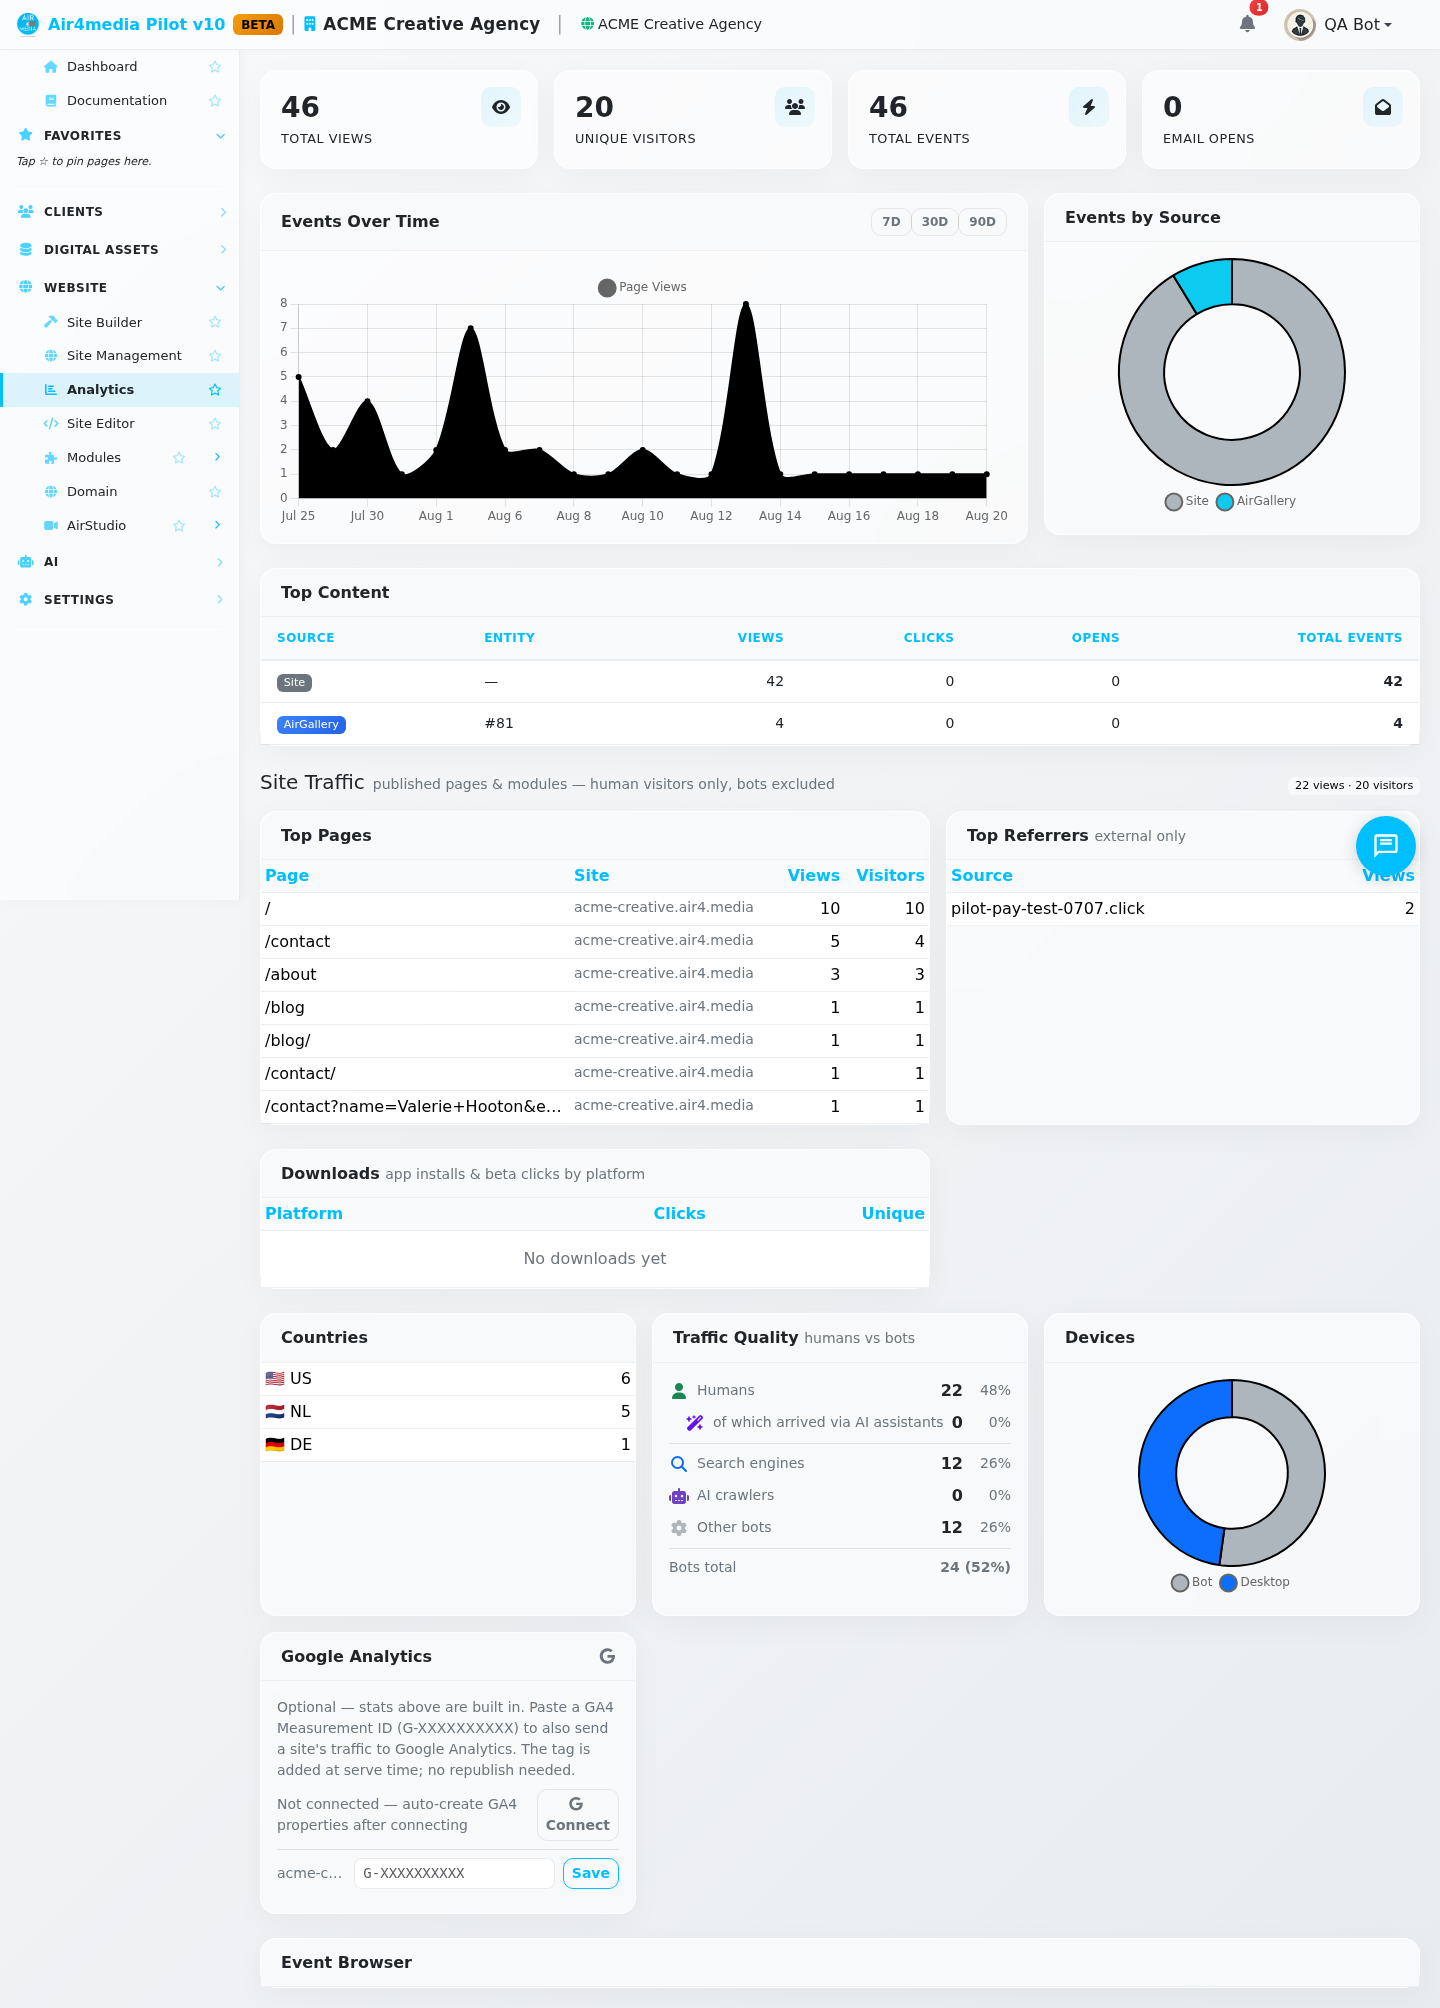
Task: Click the Dashboard home icon in sidebar
Action: tap(51, 67)
